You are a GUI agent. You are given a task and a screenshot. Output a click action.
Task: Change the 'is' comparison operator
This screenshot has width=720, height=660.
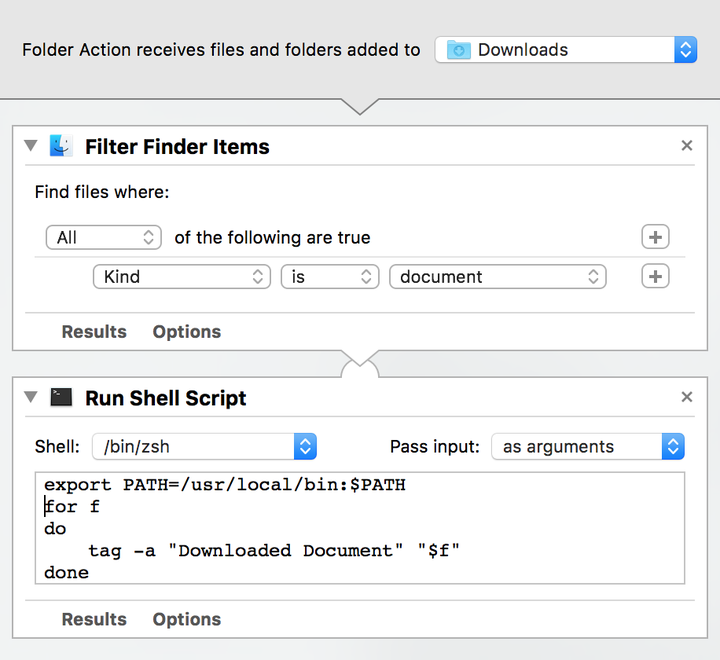[x=330, y=277]
